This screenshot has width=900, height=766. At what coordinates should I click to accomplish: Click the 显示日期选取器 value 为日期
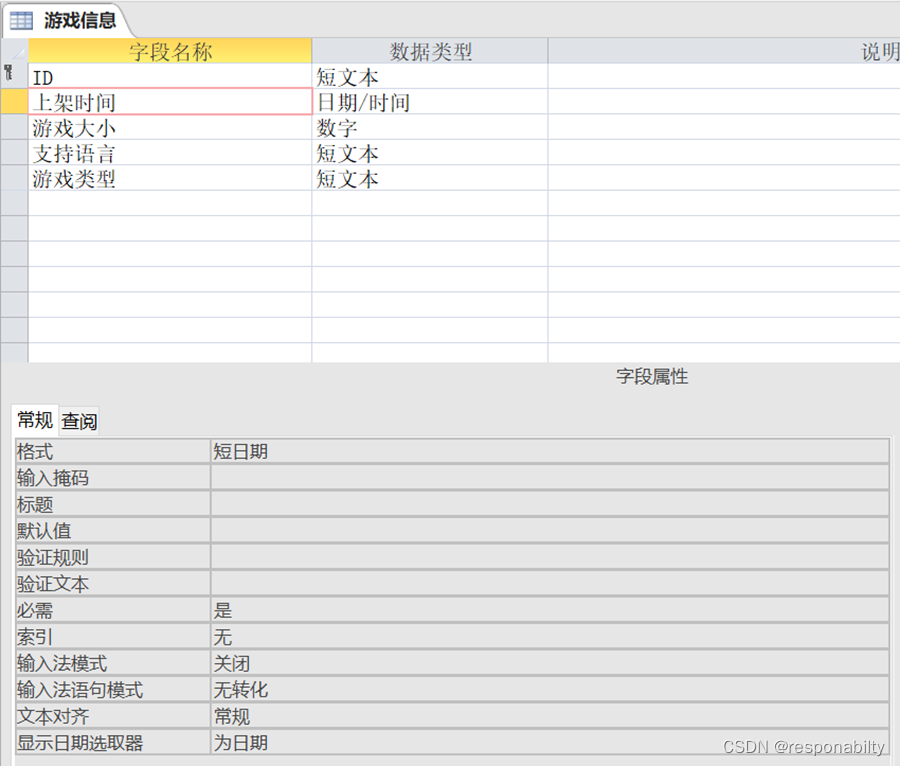coord(550,742)
